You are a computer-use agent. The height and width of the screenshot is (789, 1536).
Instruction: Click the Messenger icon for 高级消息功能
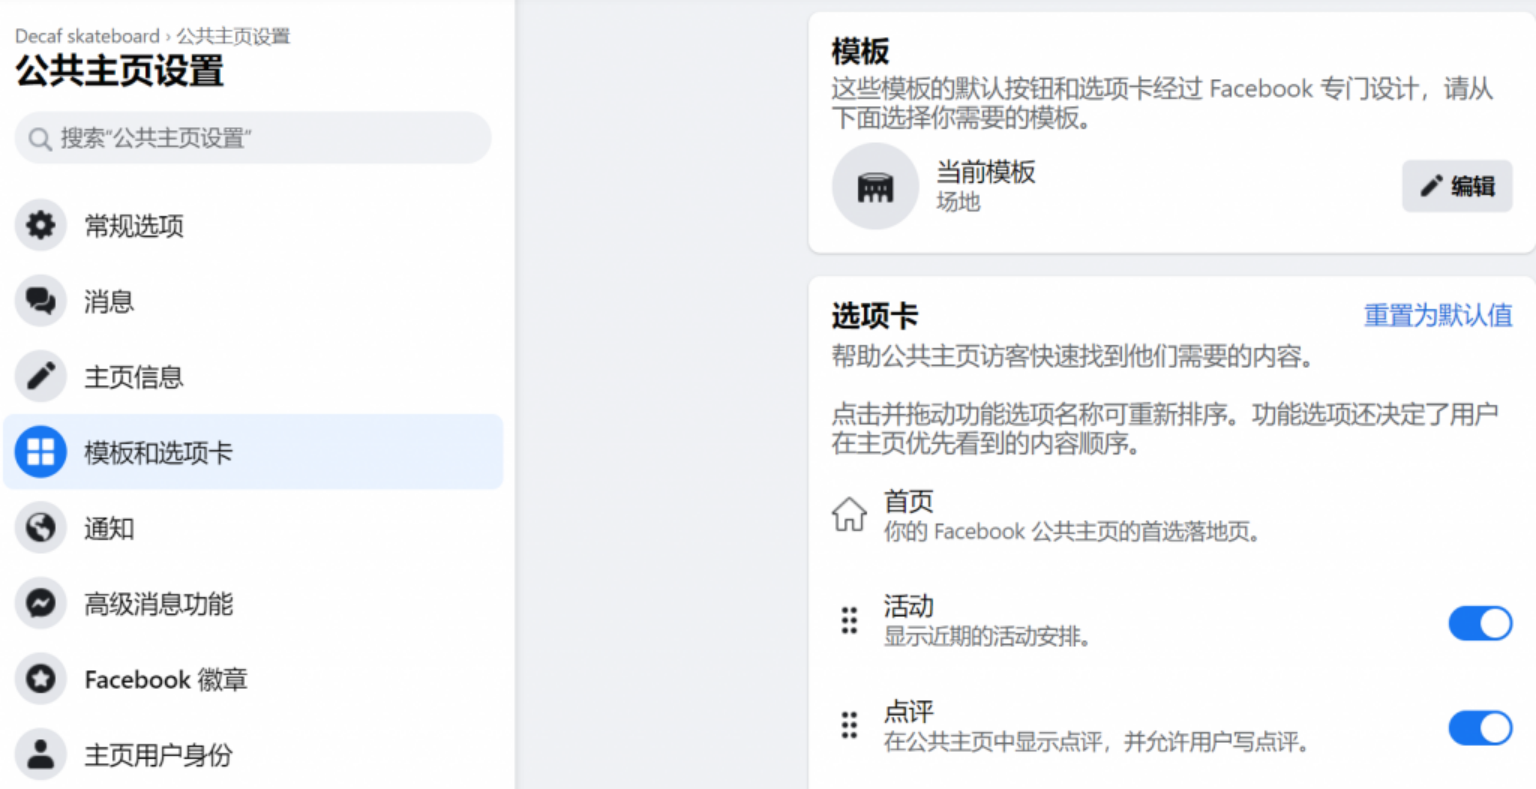tap(40, 603)
